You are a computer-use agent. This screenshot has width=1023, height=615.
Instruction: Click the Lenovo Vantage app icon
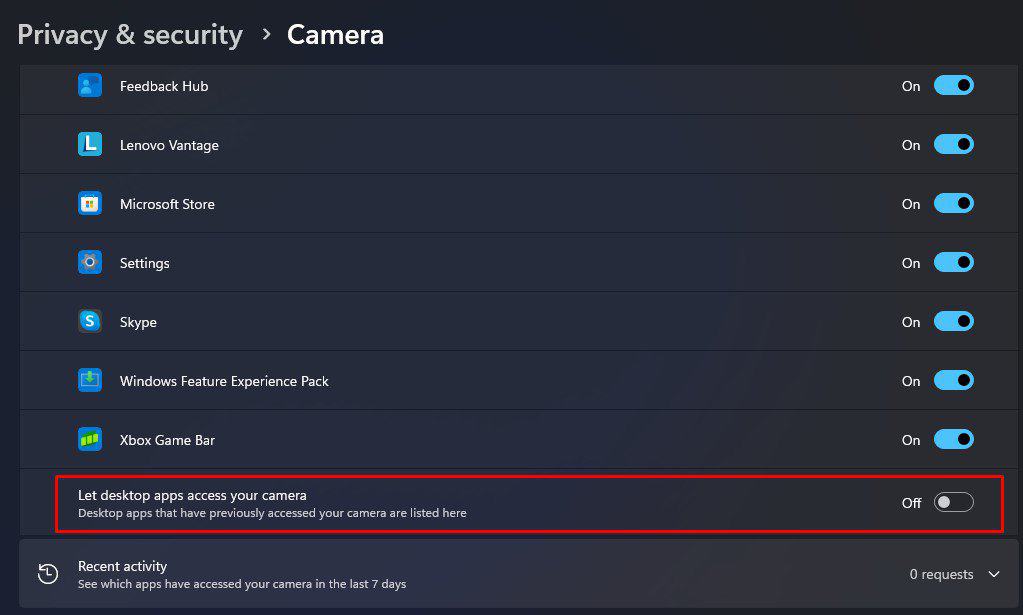click(90, 145)
